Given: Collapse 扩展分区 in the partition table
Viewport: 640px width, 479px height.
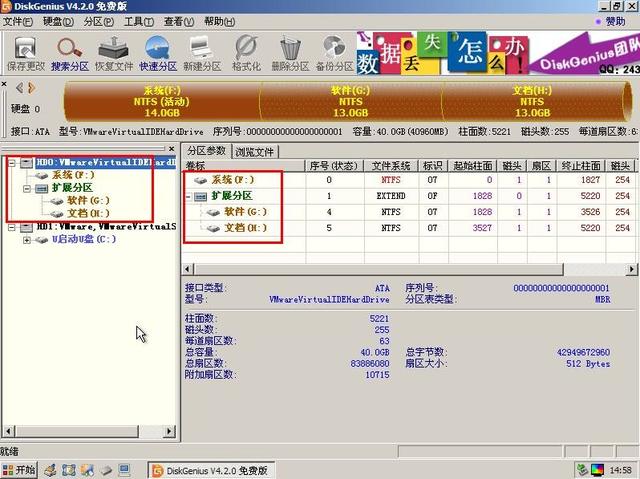Looking at the screenshot, I should point(189,197).
